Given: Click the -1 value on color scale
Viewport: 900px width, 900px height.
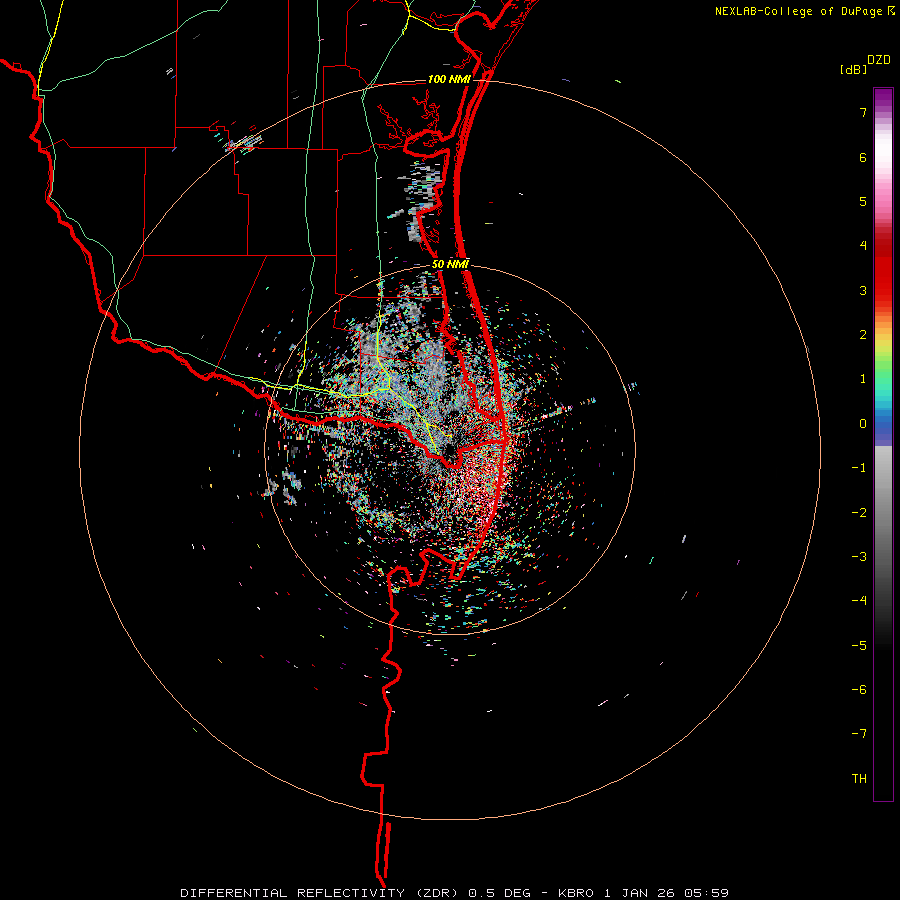Looking at the screenshot, I should point(859,468).
